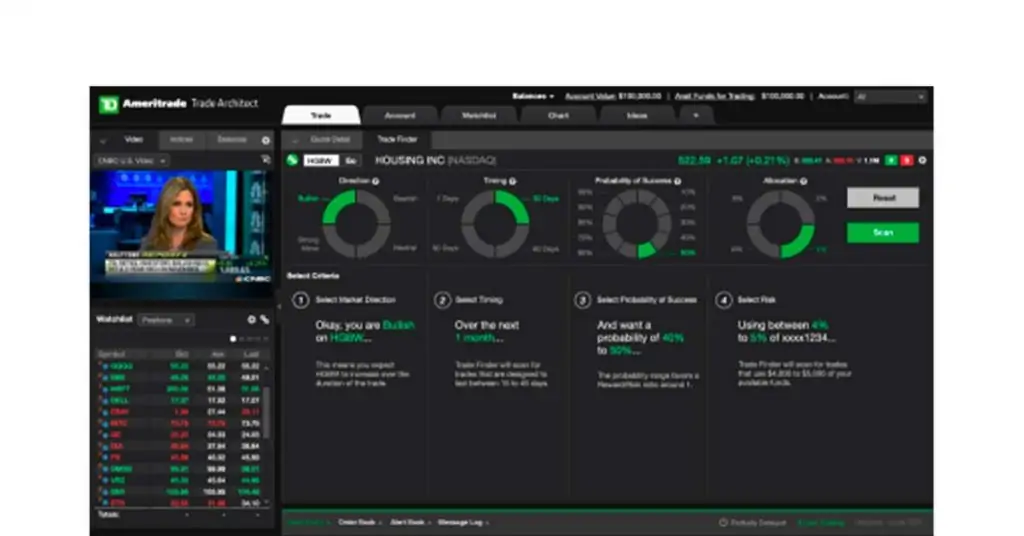Switch to the Ideas main tab
Image resolution: width=1024 pixels, height=536 pixels.
tap(637, 116)
